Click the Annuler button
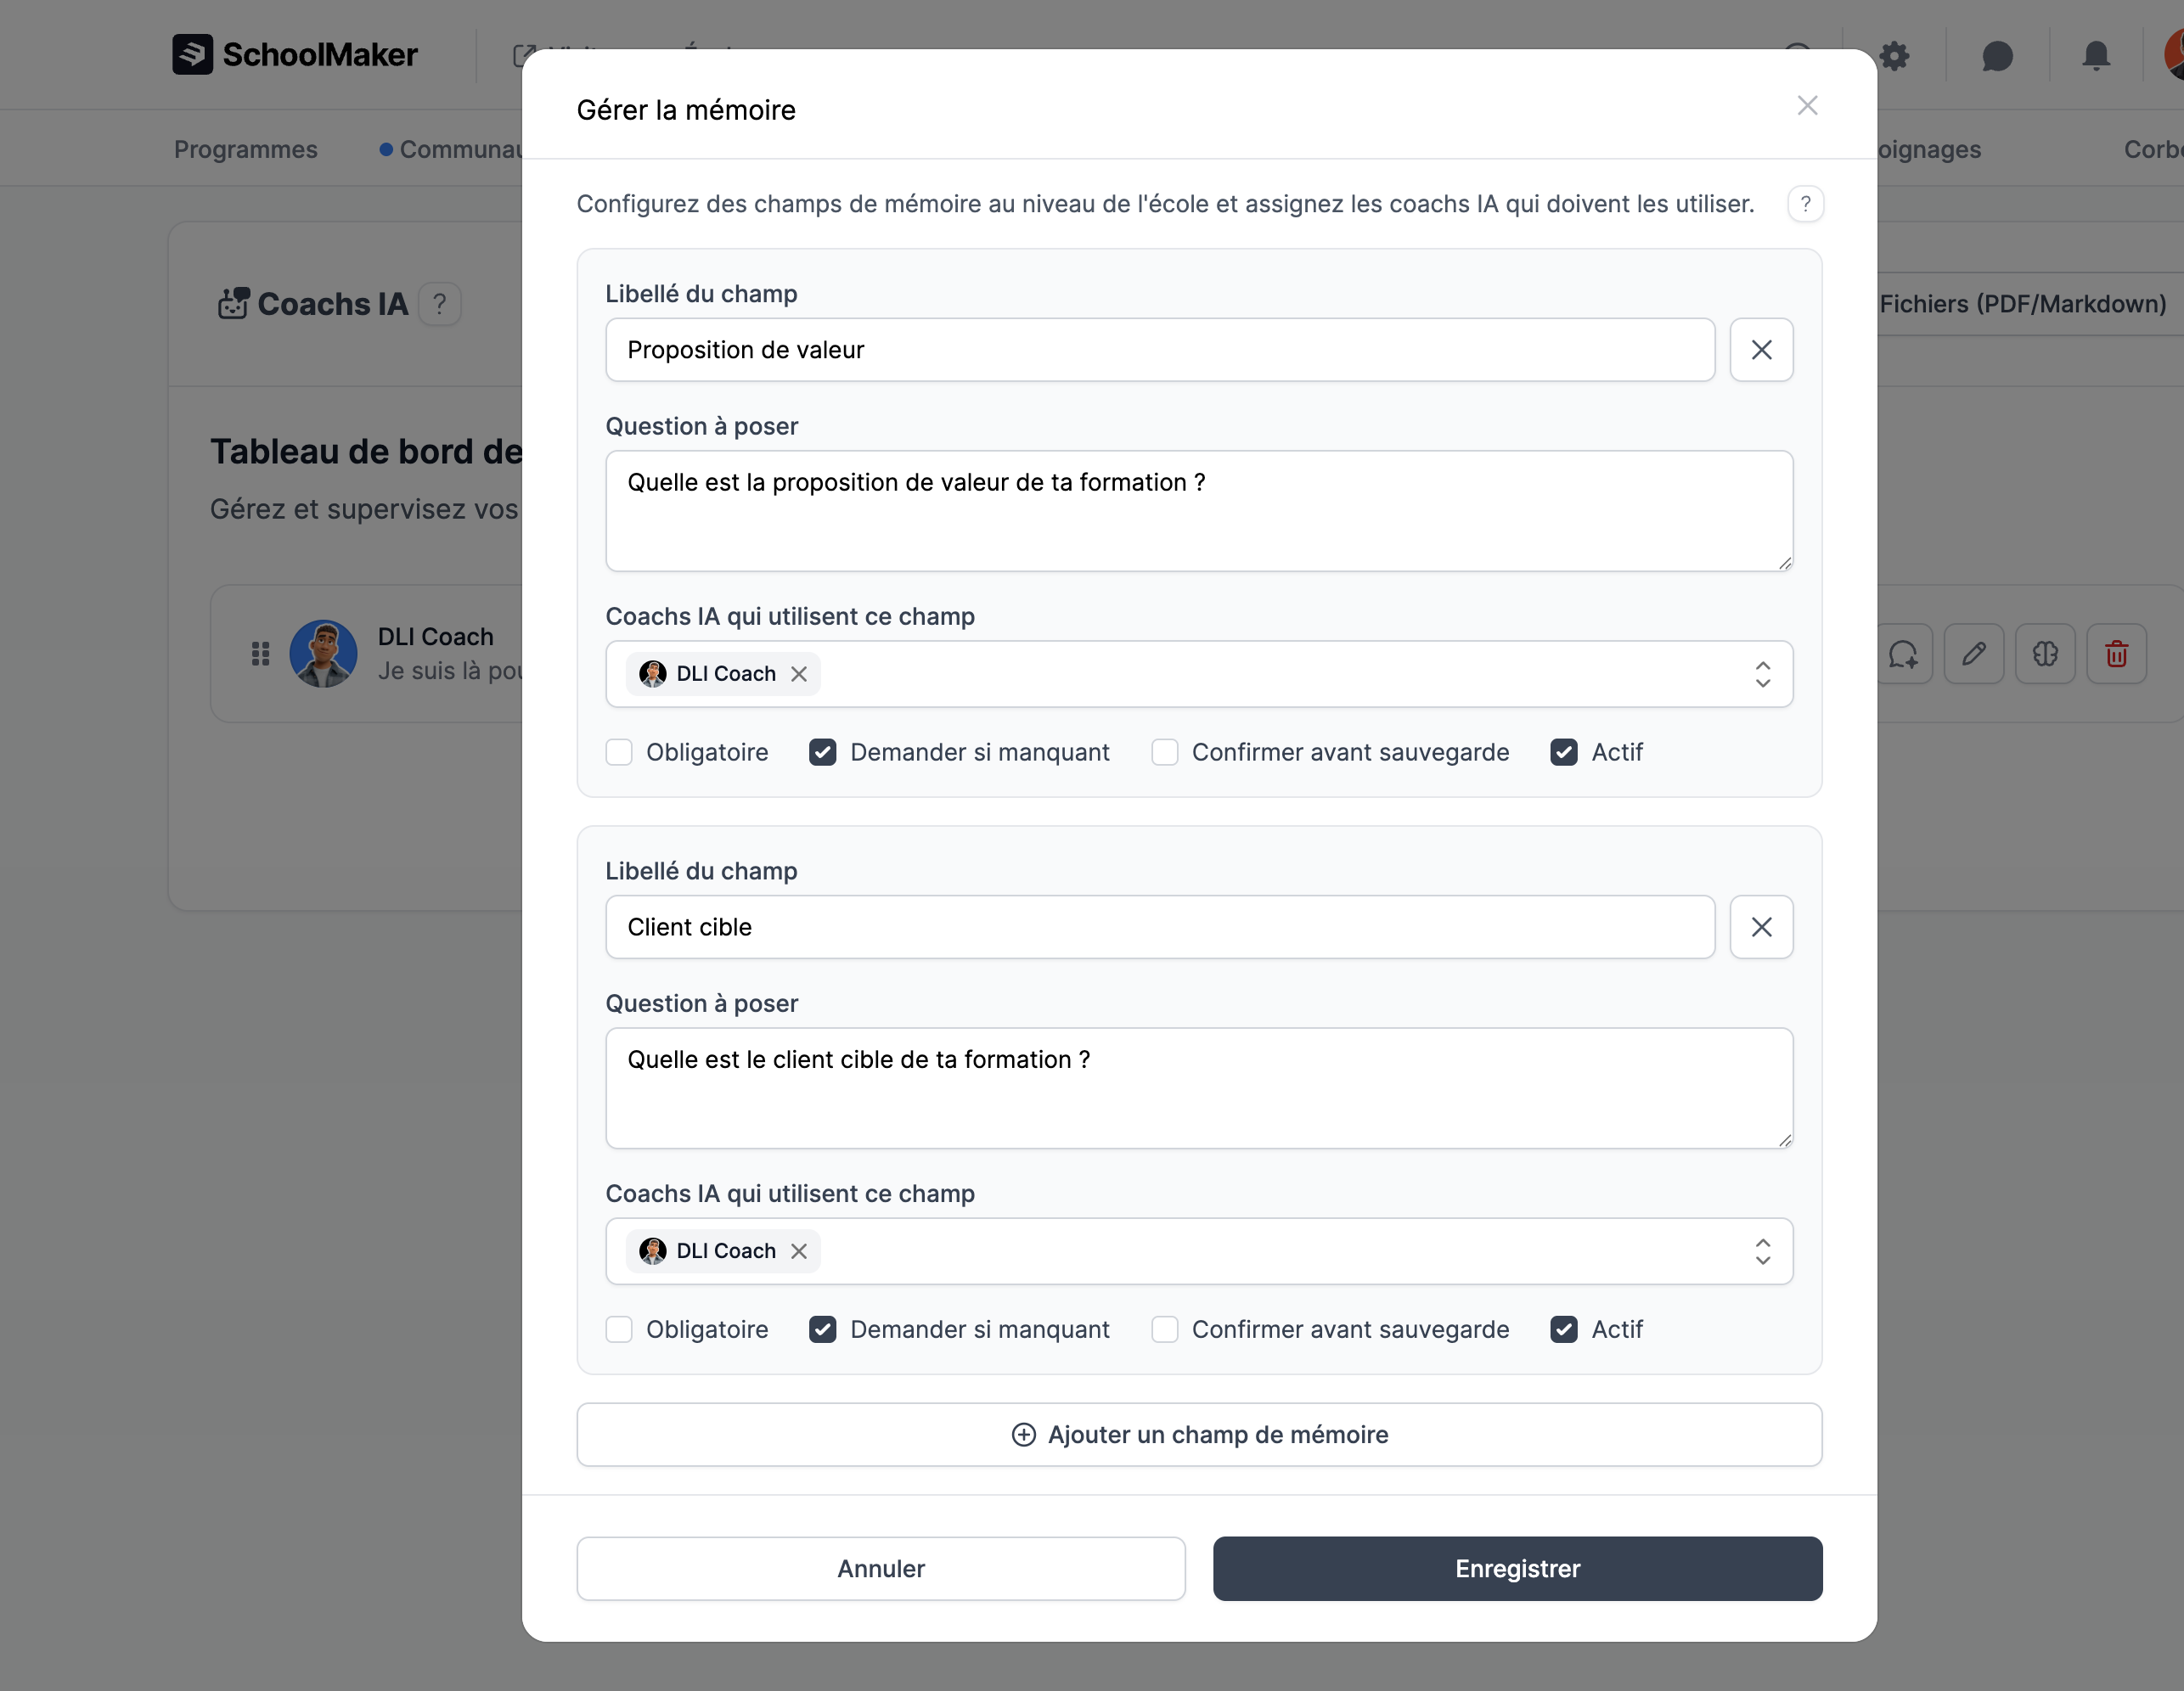2184x1691 pixels. click(x=880, y=1568)
